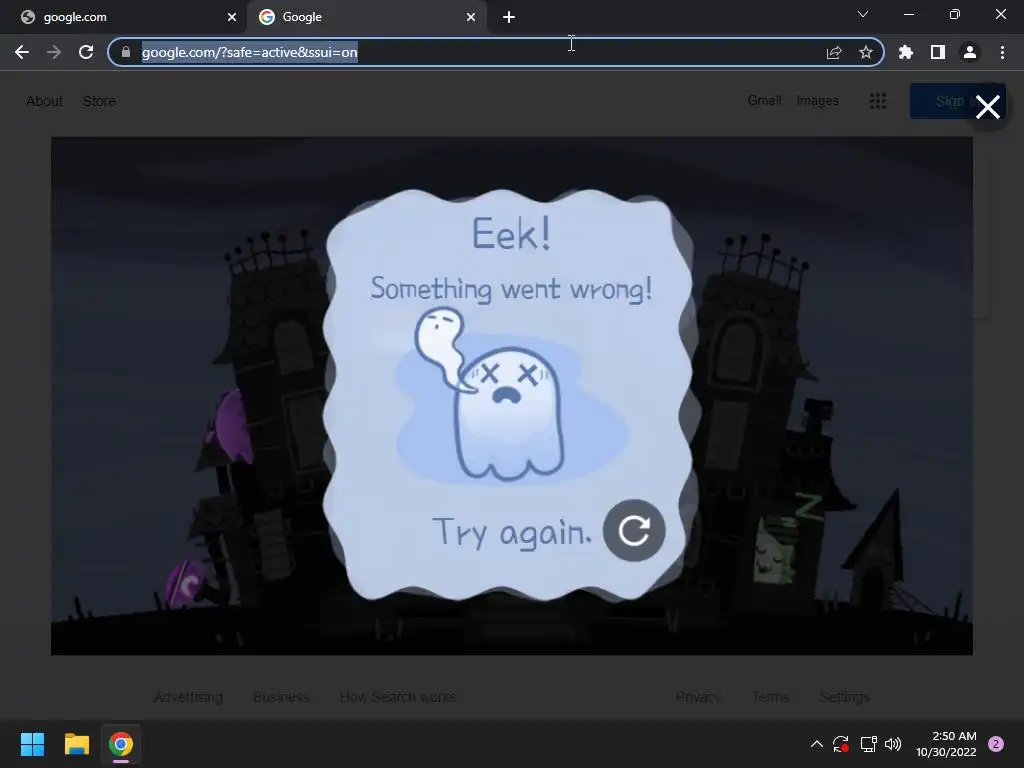This screenshot has height=768, width=1024.
Task: View site information via lock icon
Action: click(126, 52)
